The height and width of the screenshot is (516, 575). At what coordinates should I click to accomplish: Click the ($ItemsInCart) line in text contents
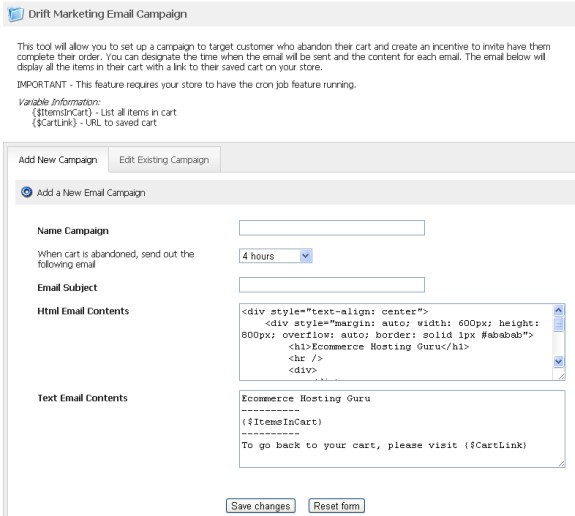282,422
